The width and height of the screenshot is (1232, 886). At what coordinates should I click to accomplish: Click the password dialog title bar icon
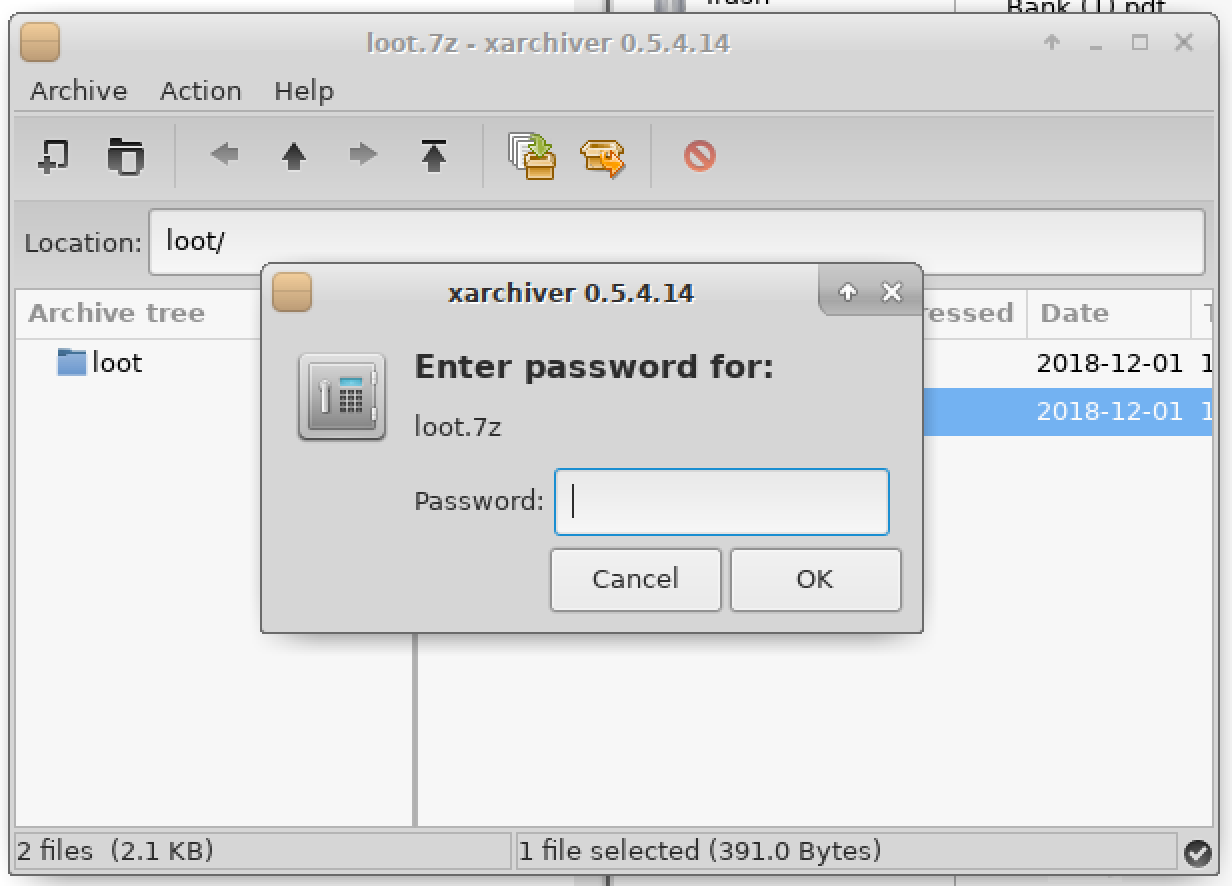tap(292, 293)
